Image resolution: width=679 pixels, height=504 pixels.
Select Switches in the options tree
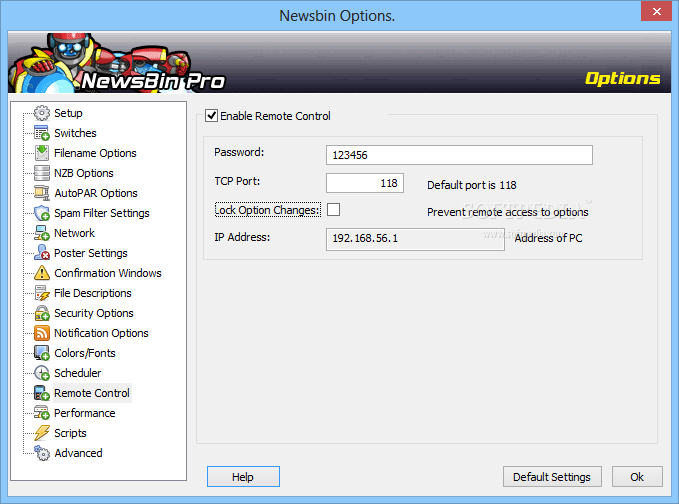75,133
